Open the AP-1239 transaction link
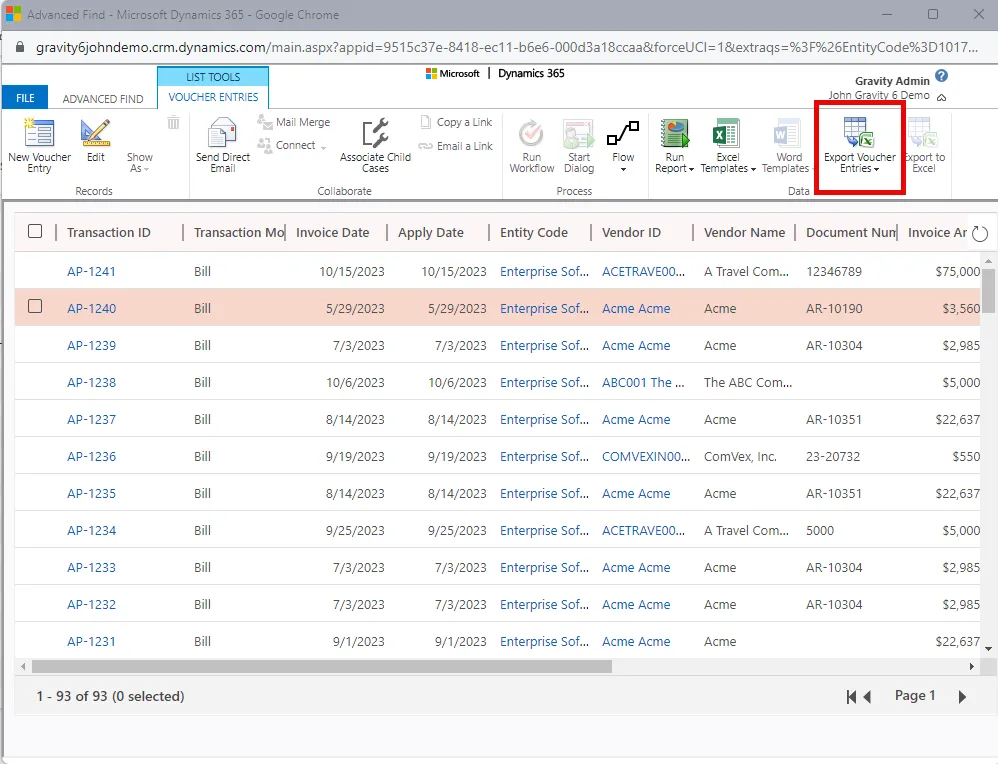This screenshot has height=764, width=998. coord(92,345)
